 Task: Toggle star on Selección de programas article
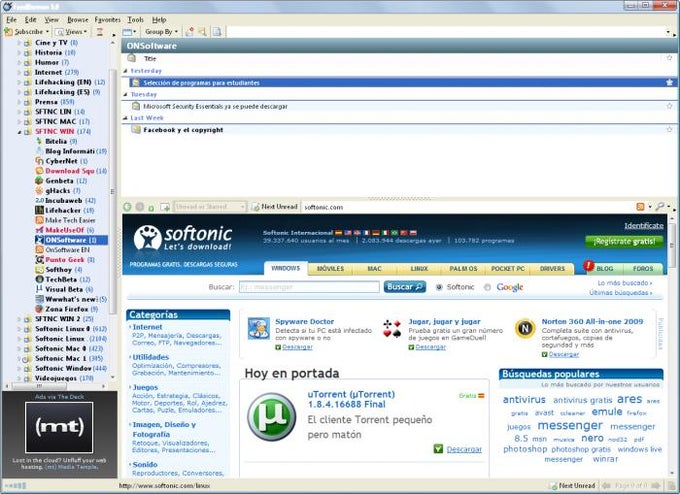669,82
